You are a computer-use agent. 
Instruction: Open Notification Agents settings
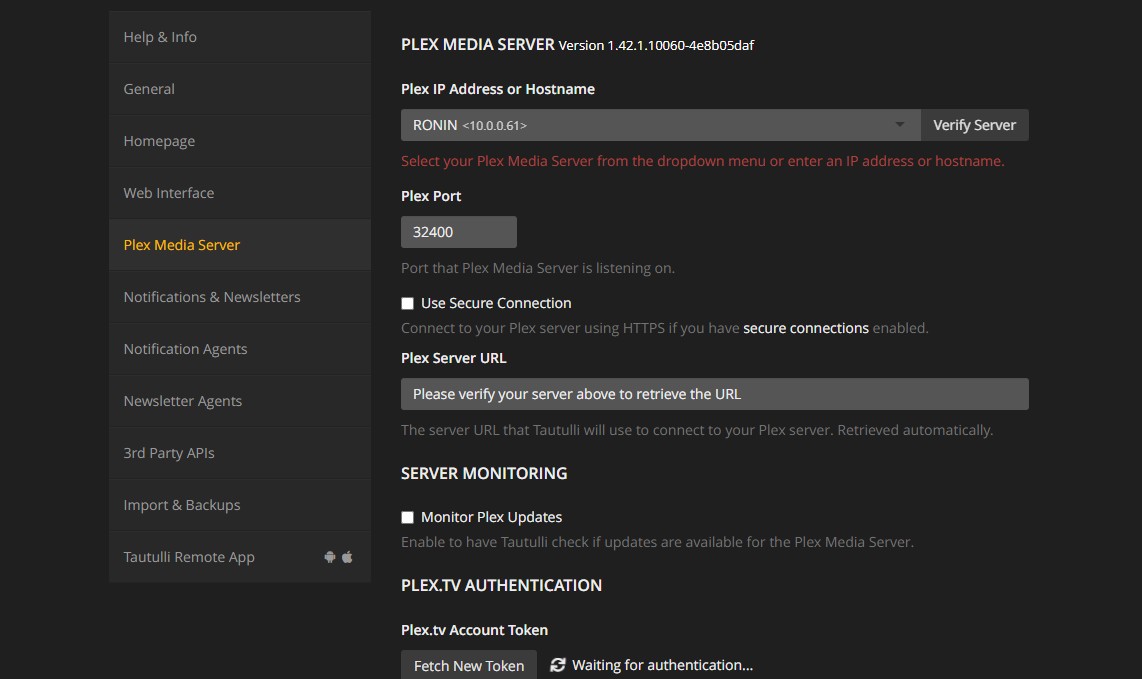[x=240, y=349]
